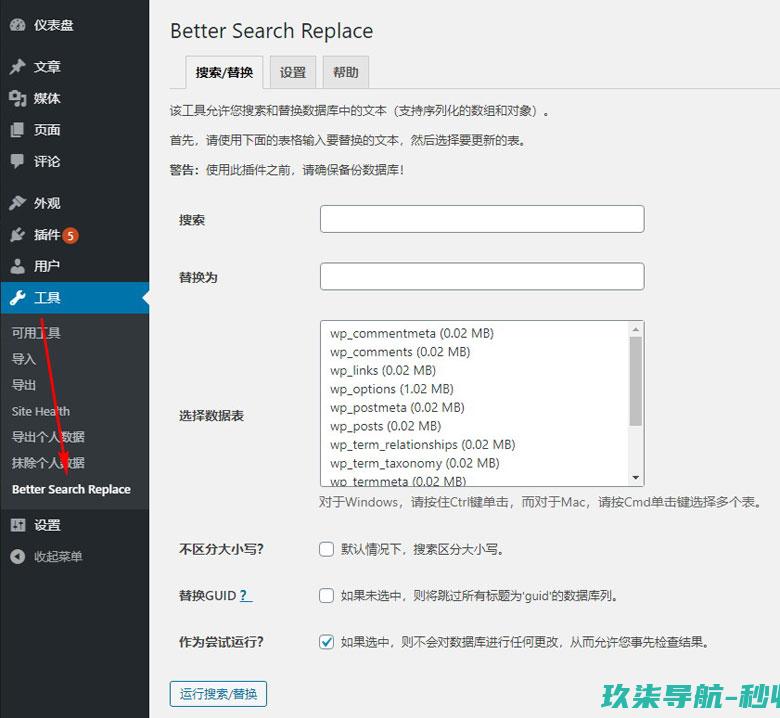Open the 仪表盘 menu
The image size is (780, 718).
pyautogui.click(x=53, y=25)
